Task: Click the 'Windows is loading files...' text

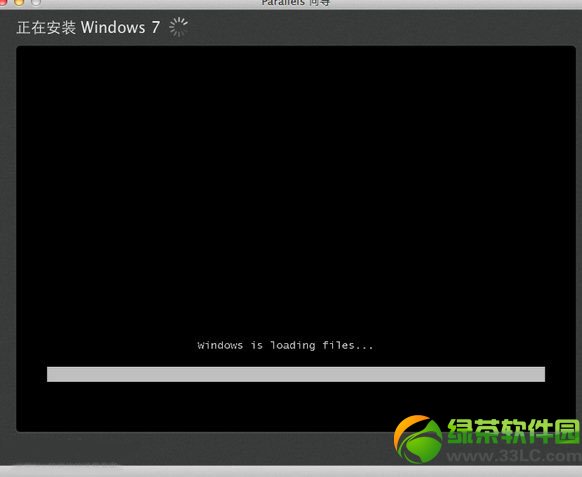Action: click(x=285, y=345)
